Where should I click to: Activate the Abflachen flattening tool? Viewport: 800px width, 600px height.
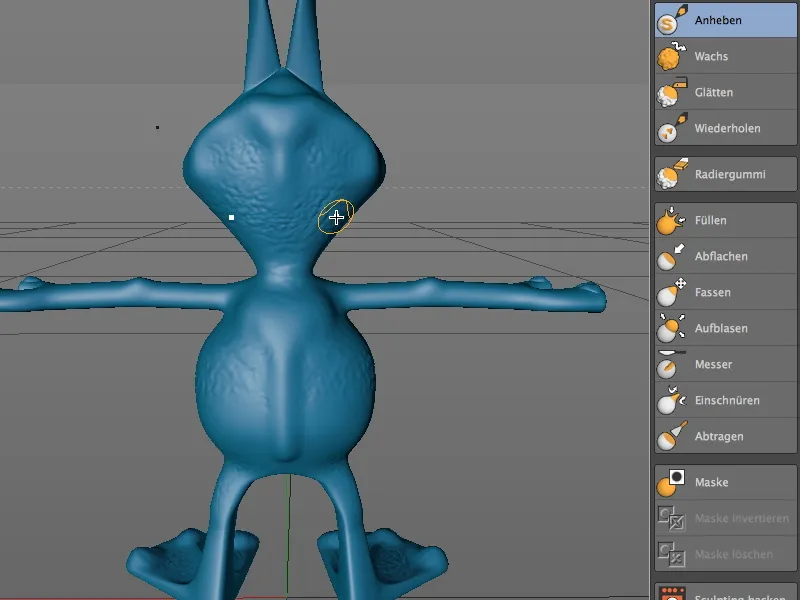[668, 257]
